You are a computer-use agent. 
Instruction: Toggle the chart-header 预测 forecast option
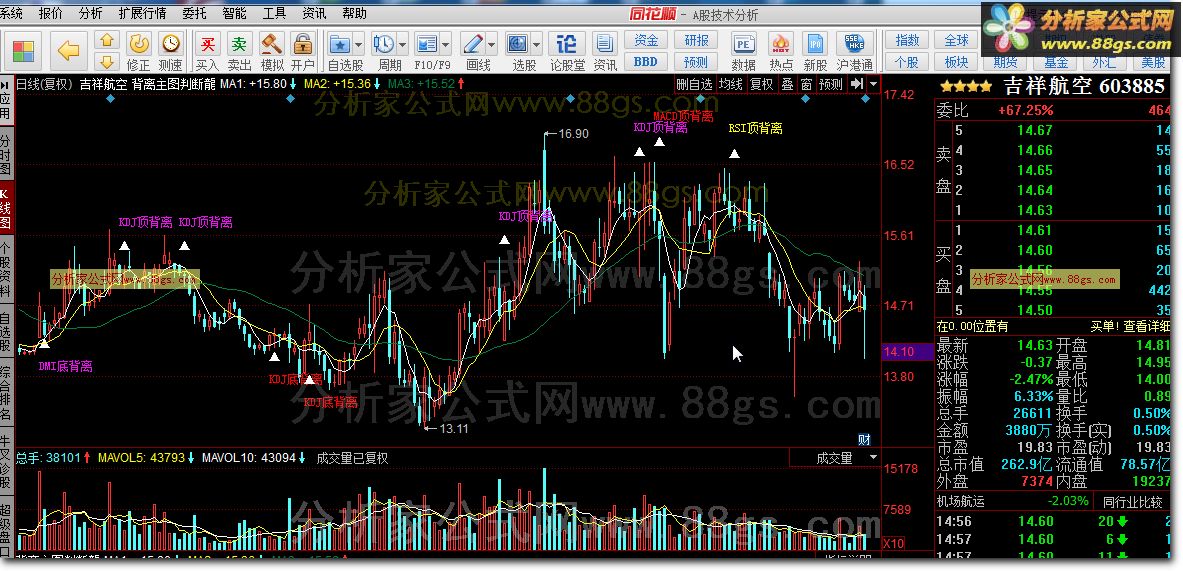click(831, 84)
